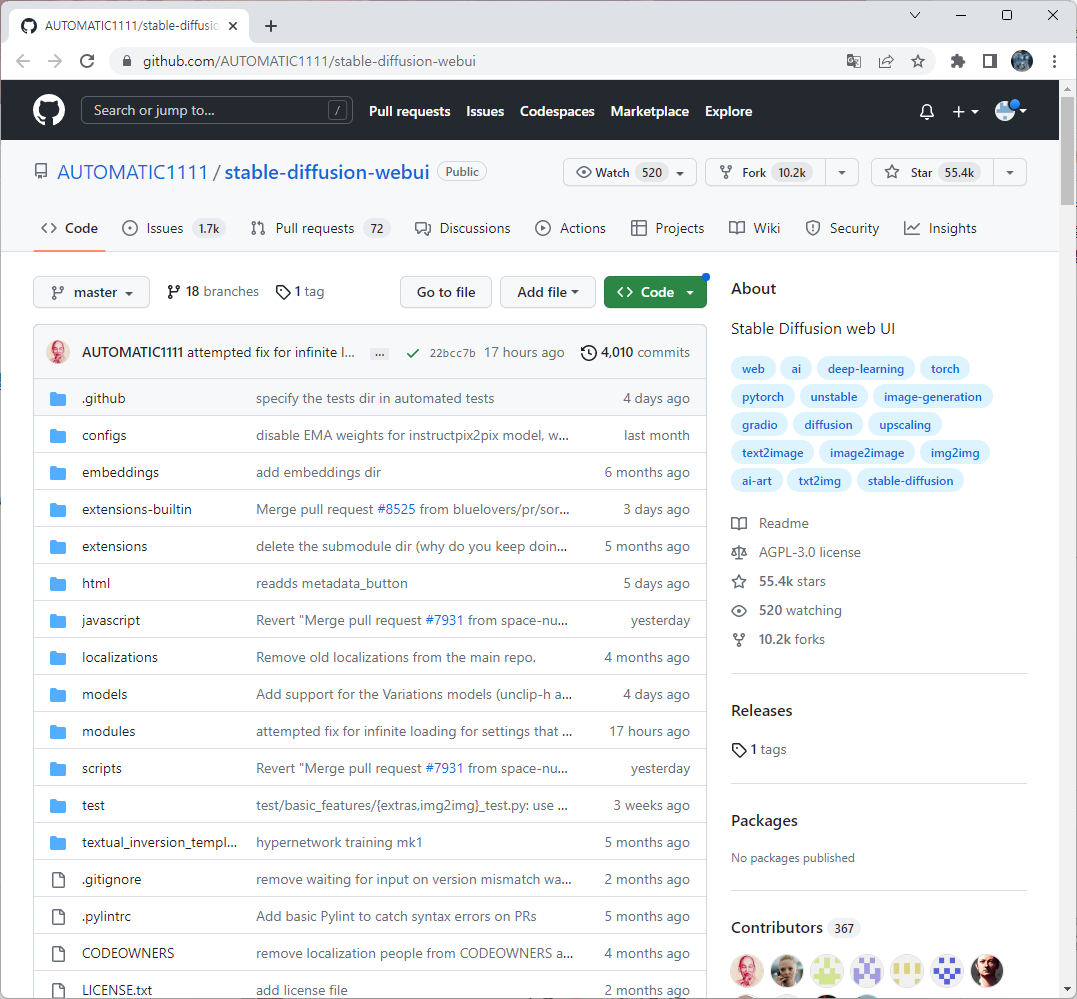The width and height of the screenshot is (1077, 999).
Task: Open the modules folder
Action: click(x=109, y=732)
